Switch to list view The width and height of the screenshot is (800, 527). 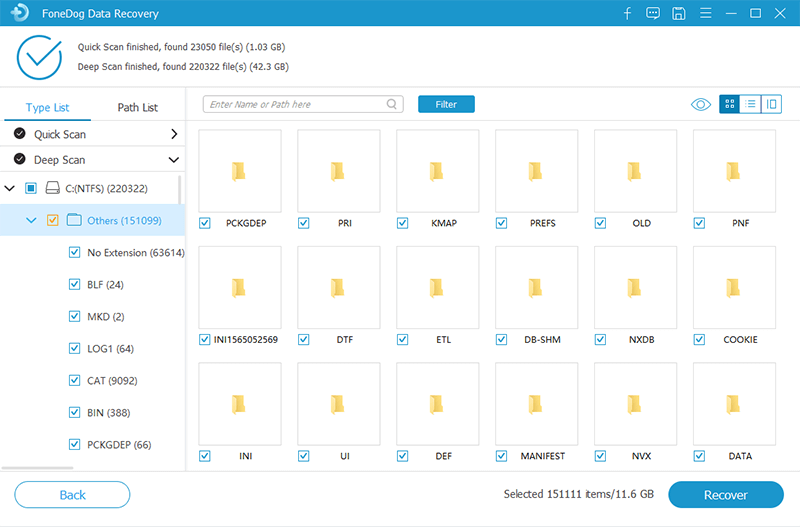coord(750,104)
